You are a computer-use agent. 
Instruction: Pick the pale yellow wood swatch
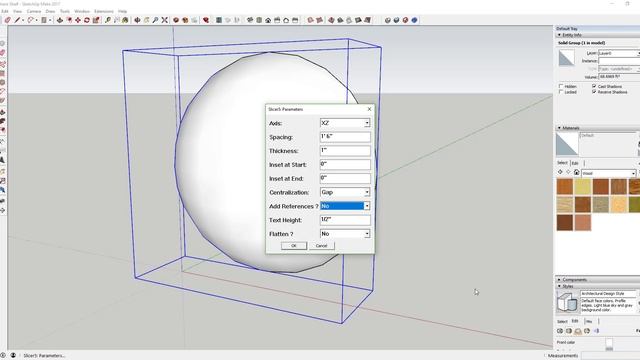(x=583, y=187)
